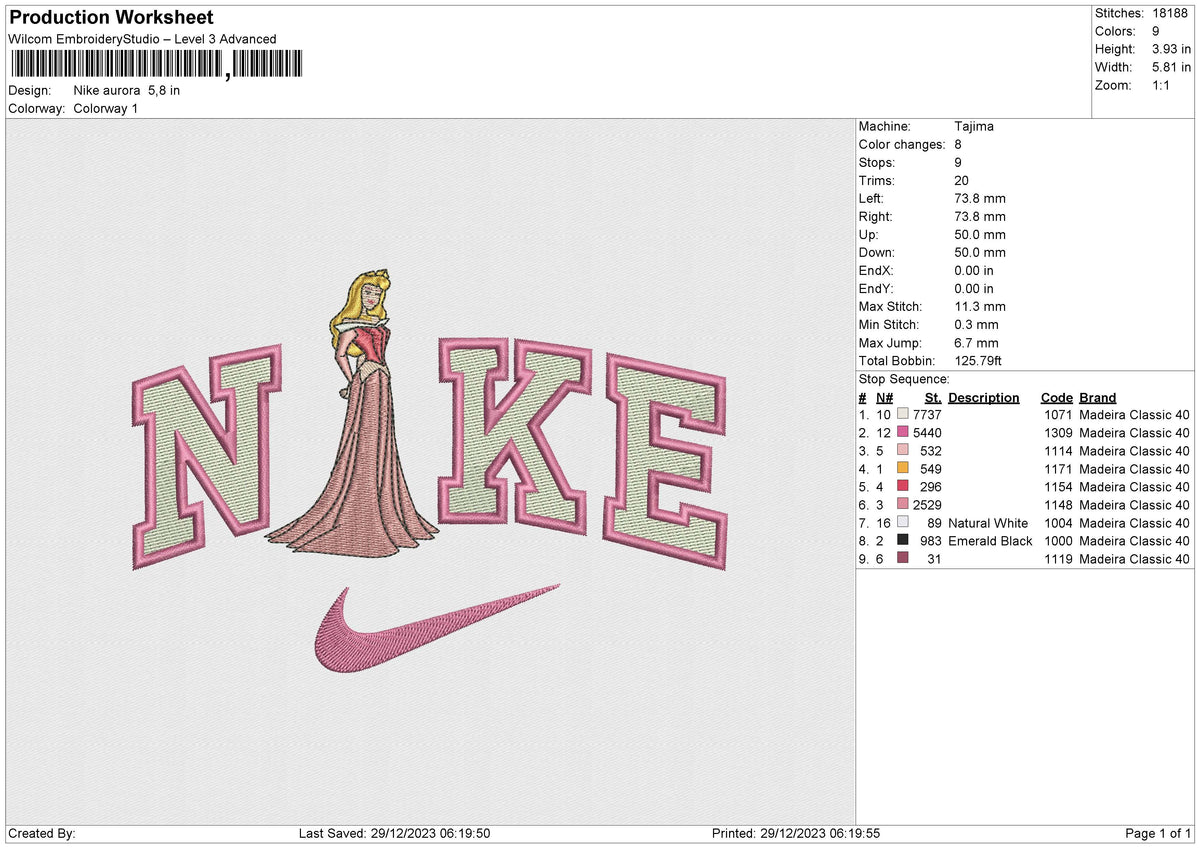Click the 'Stop Sequence:' heading
1200x848 pixels.
click(904, 379)
